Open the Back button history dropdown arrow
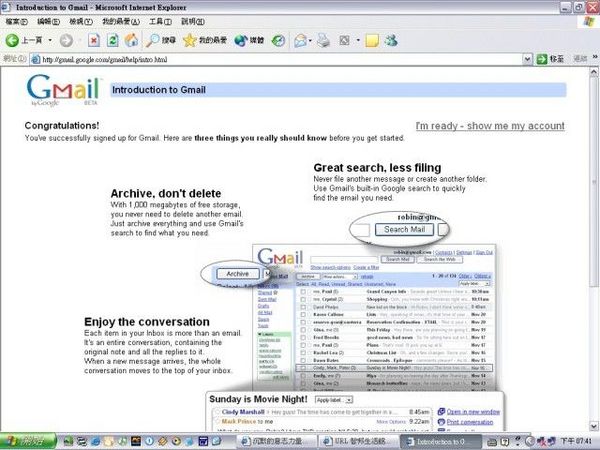Screen dimensions: 600x450 click(x=50, y=40)
